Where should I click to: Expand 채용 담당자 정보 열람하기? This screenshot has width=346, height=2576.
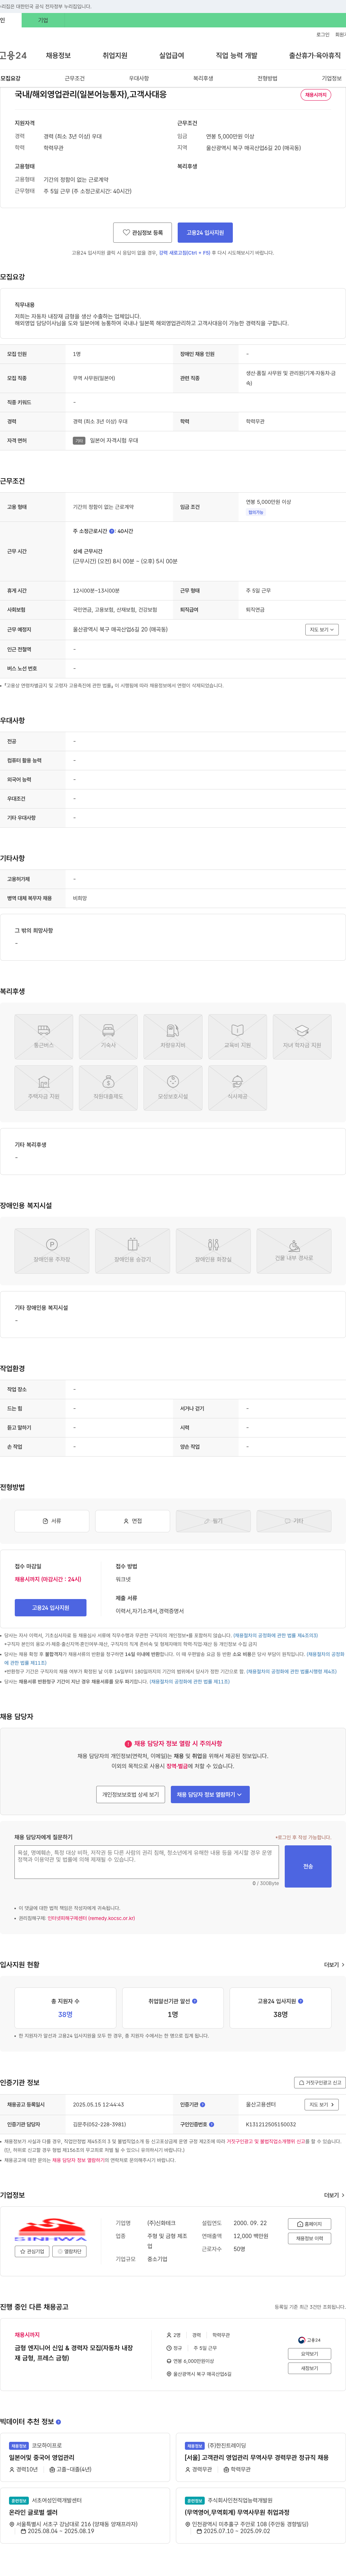(x=210, y=1794)
